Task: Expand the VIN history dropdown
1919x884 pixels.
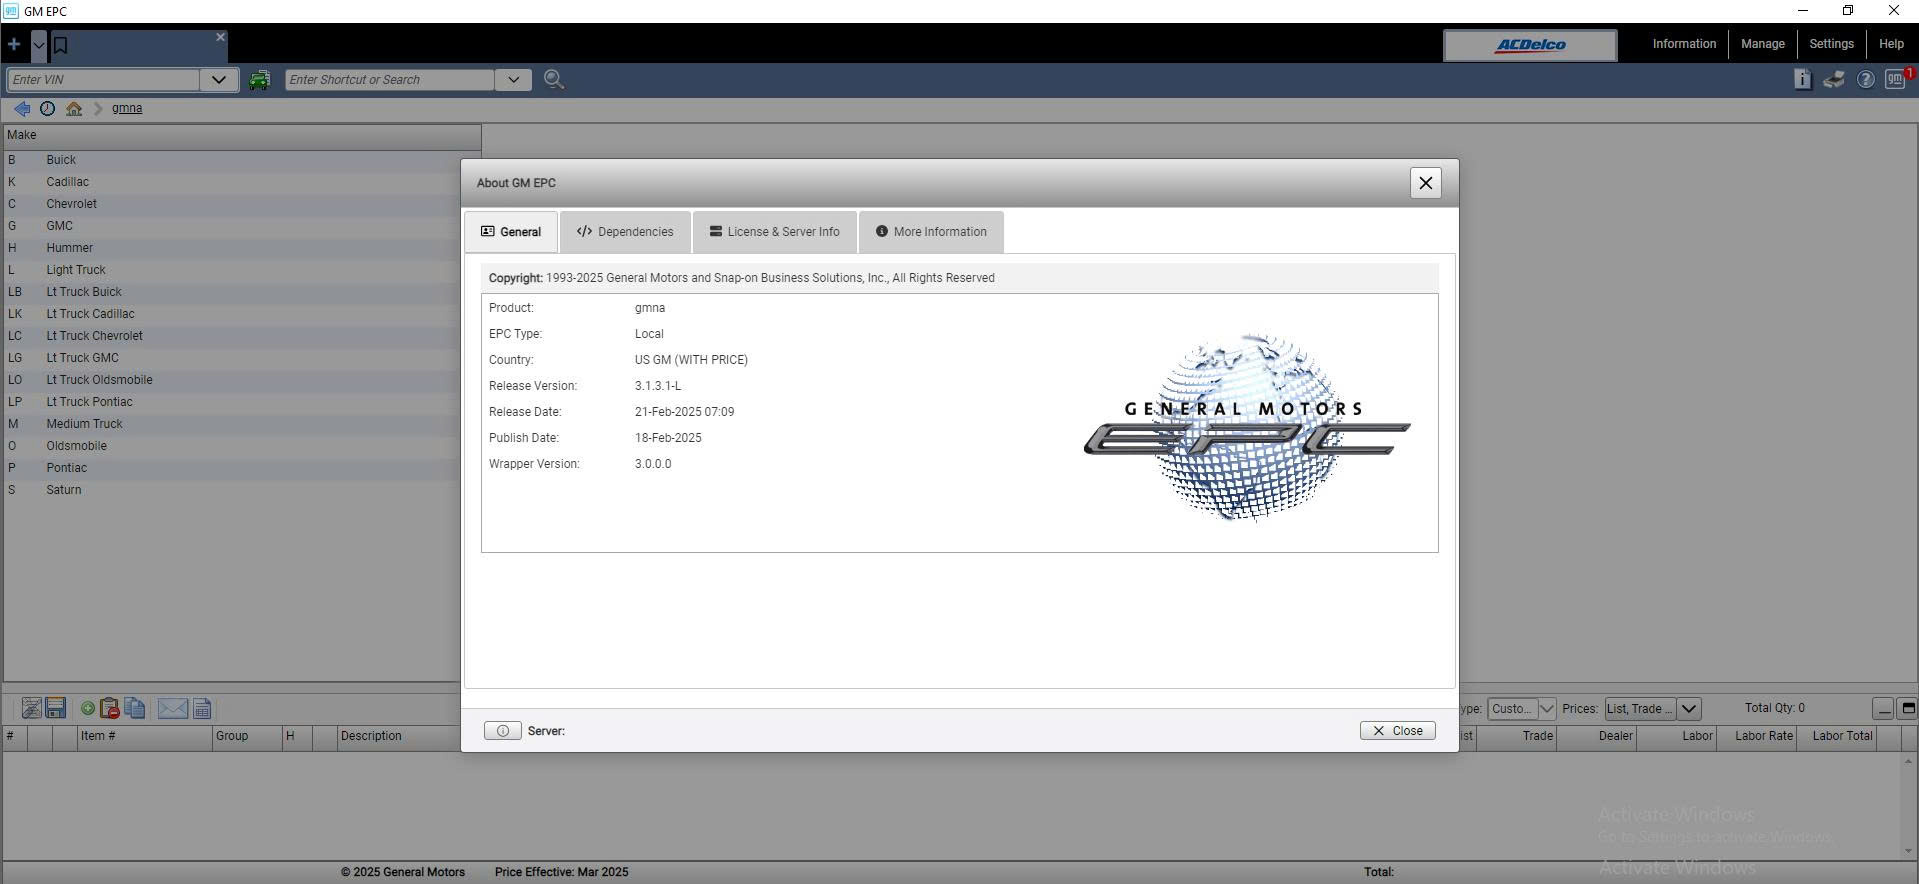Action: [219, 80]
